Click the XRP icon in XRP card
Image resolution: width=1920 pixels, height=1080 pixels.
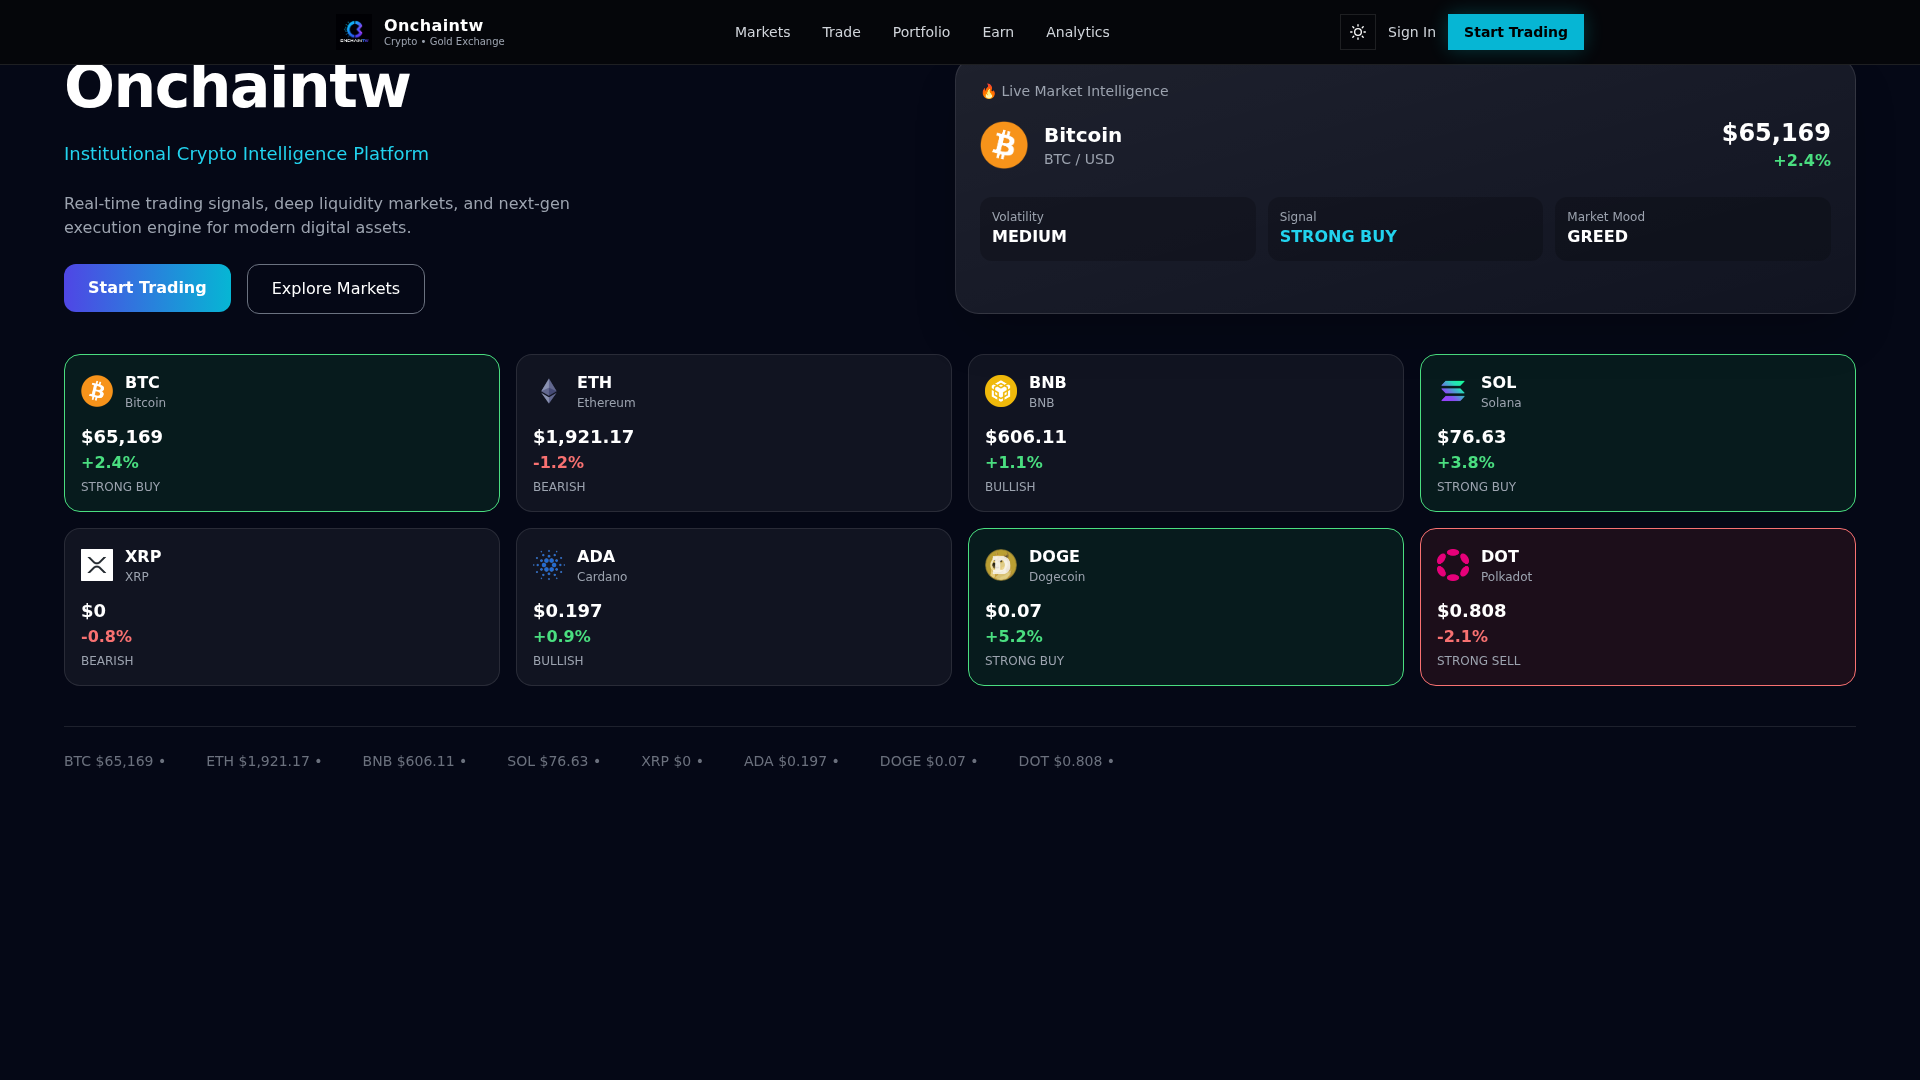point(97,565)
